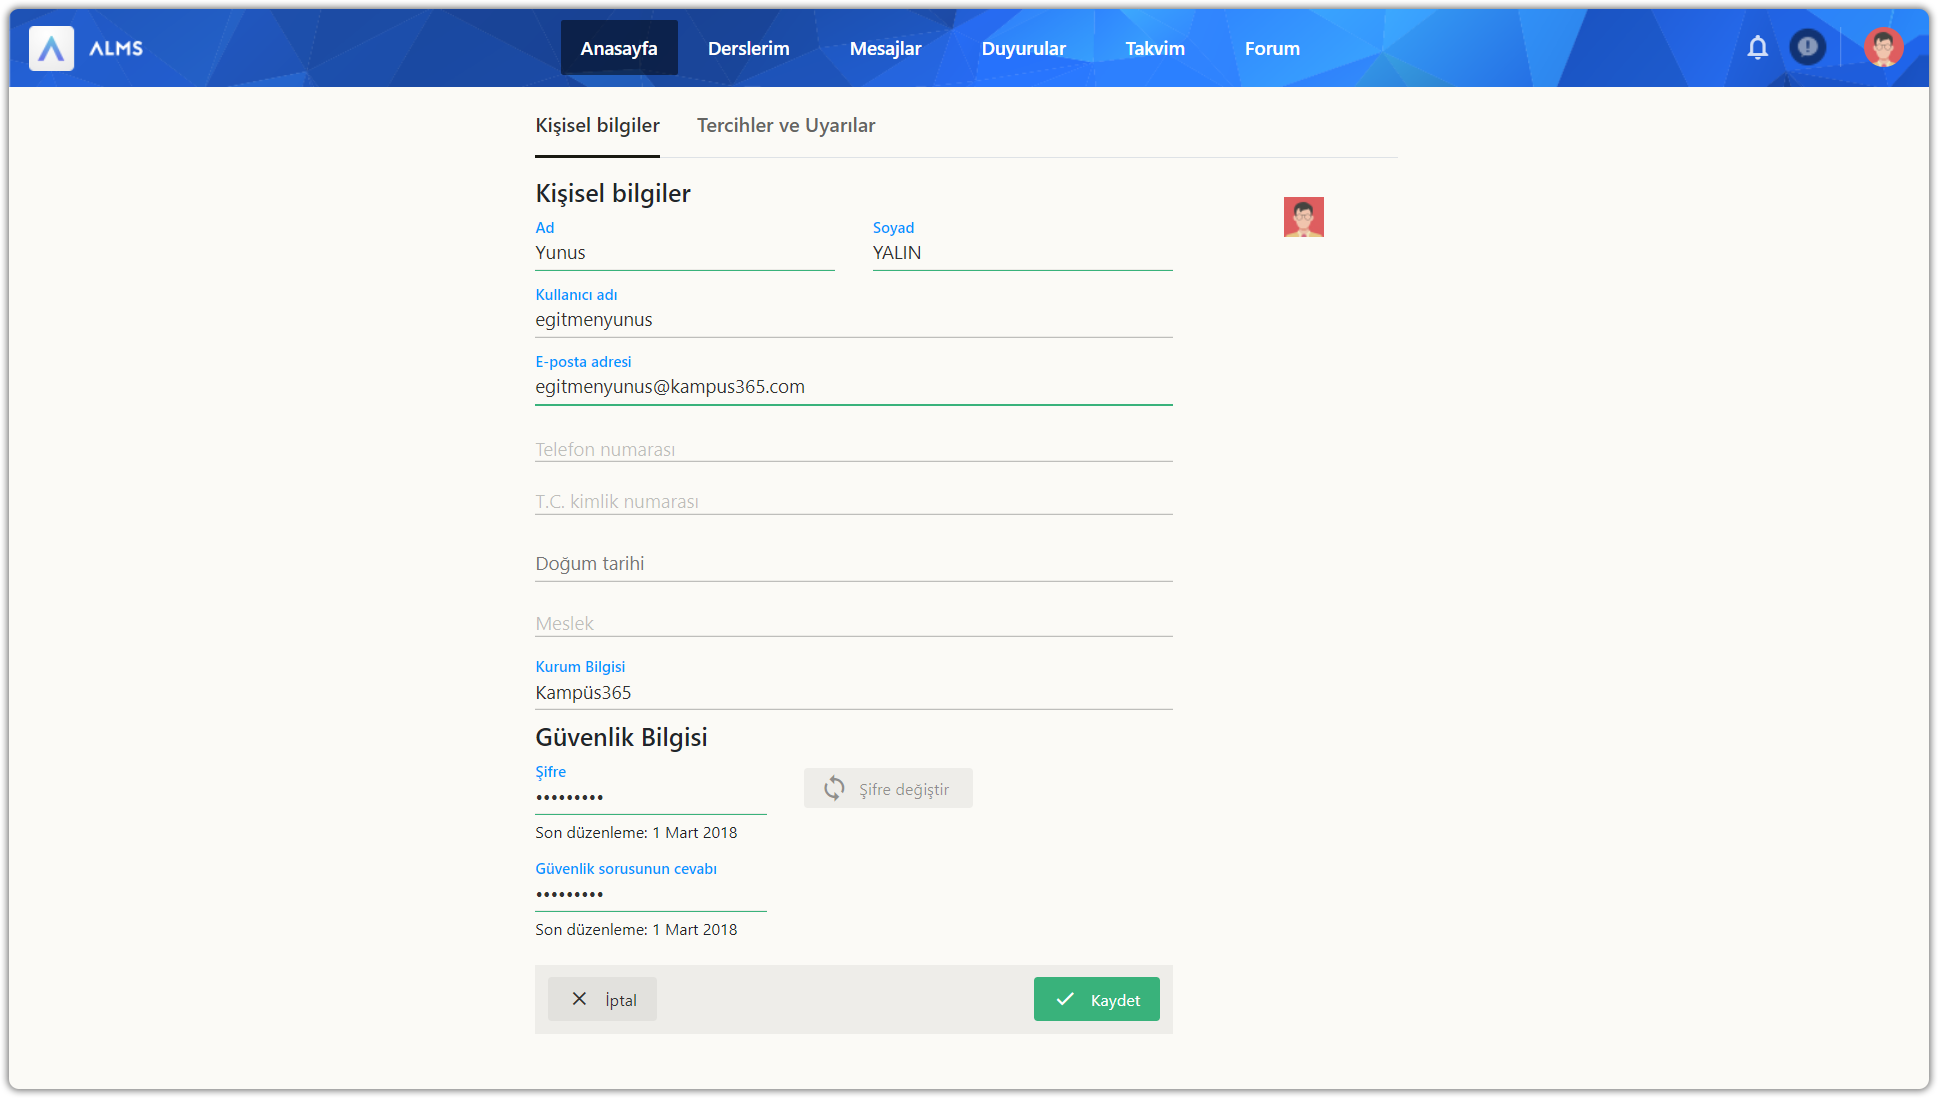Click the profile picture thumbnail

(x=1303, y=217)
